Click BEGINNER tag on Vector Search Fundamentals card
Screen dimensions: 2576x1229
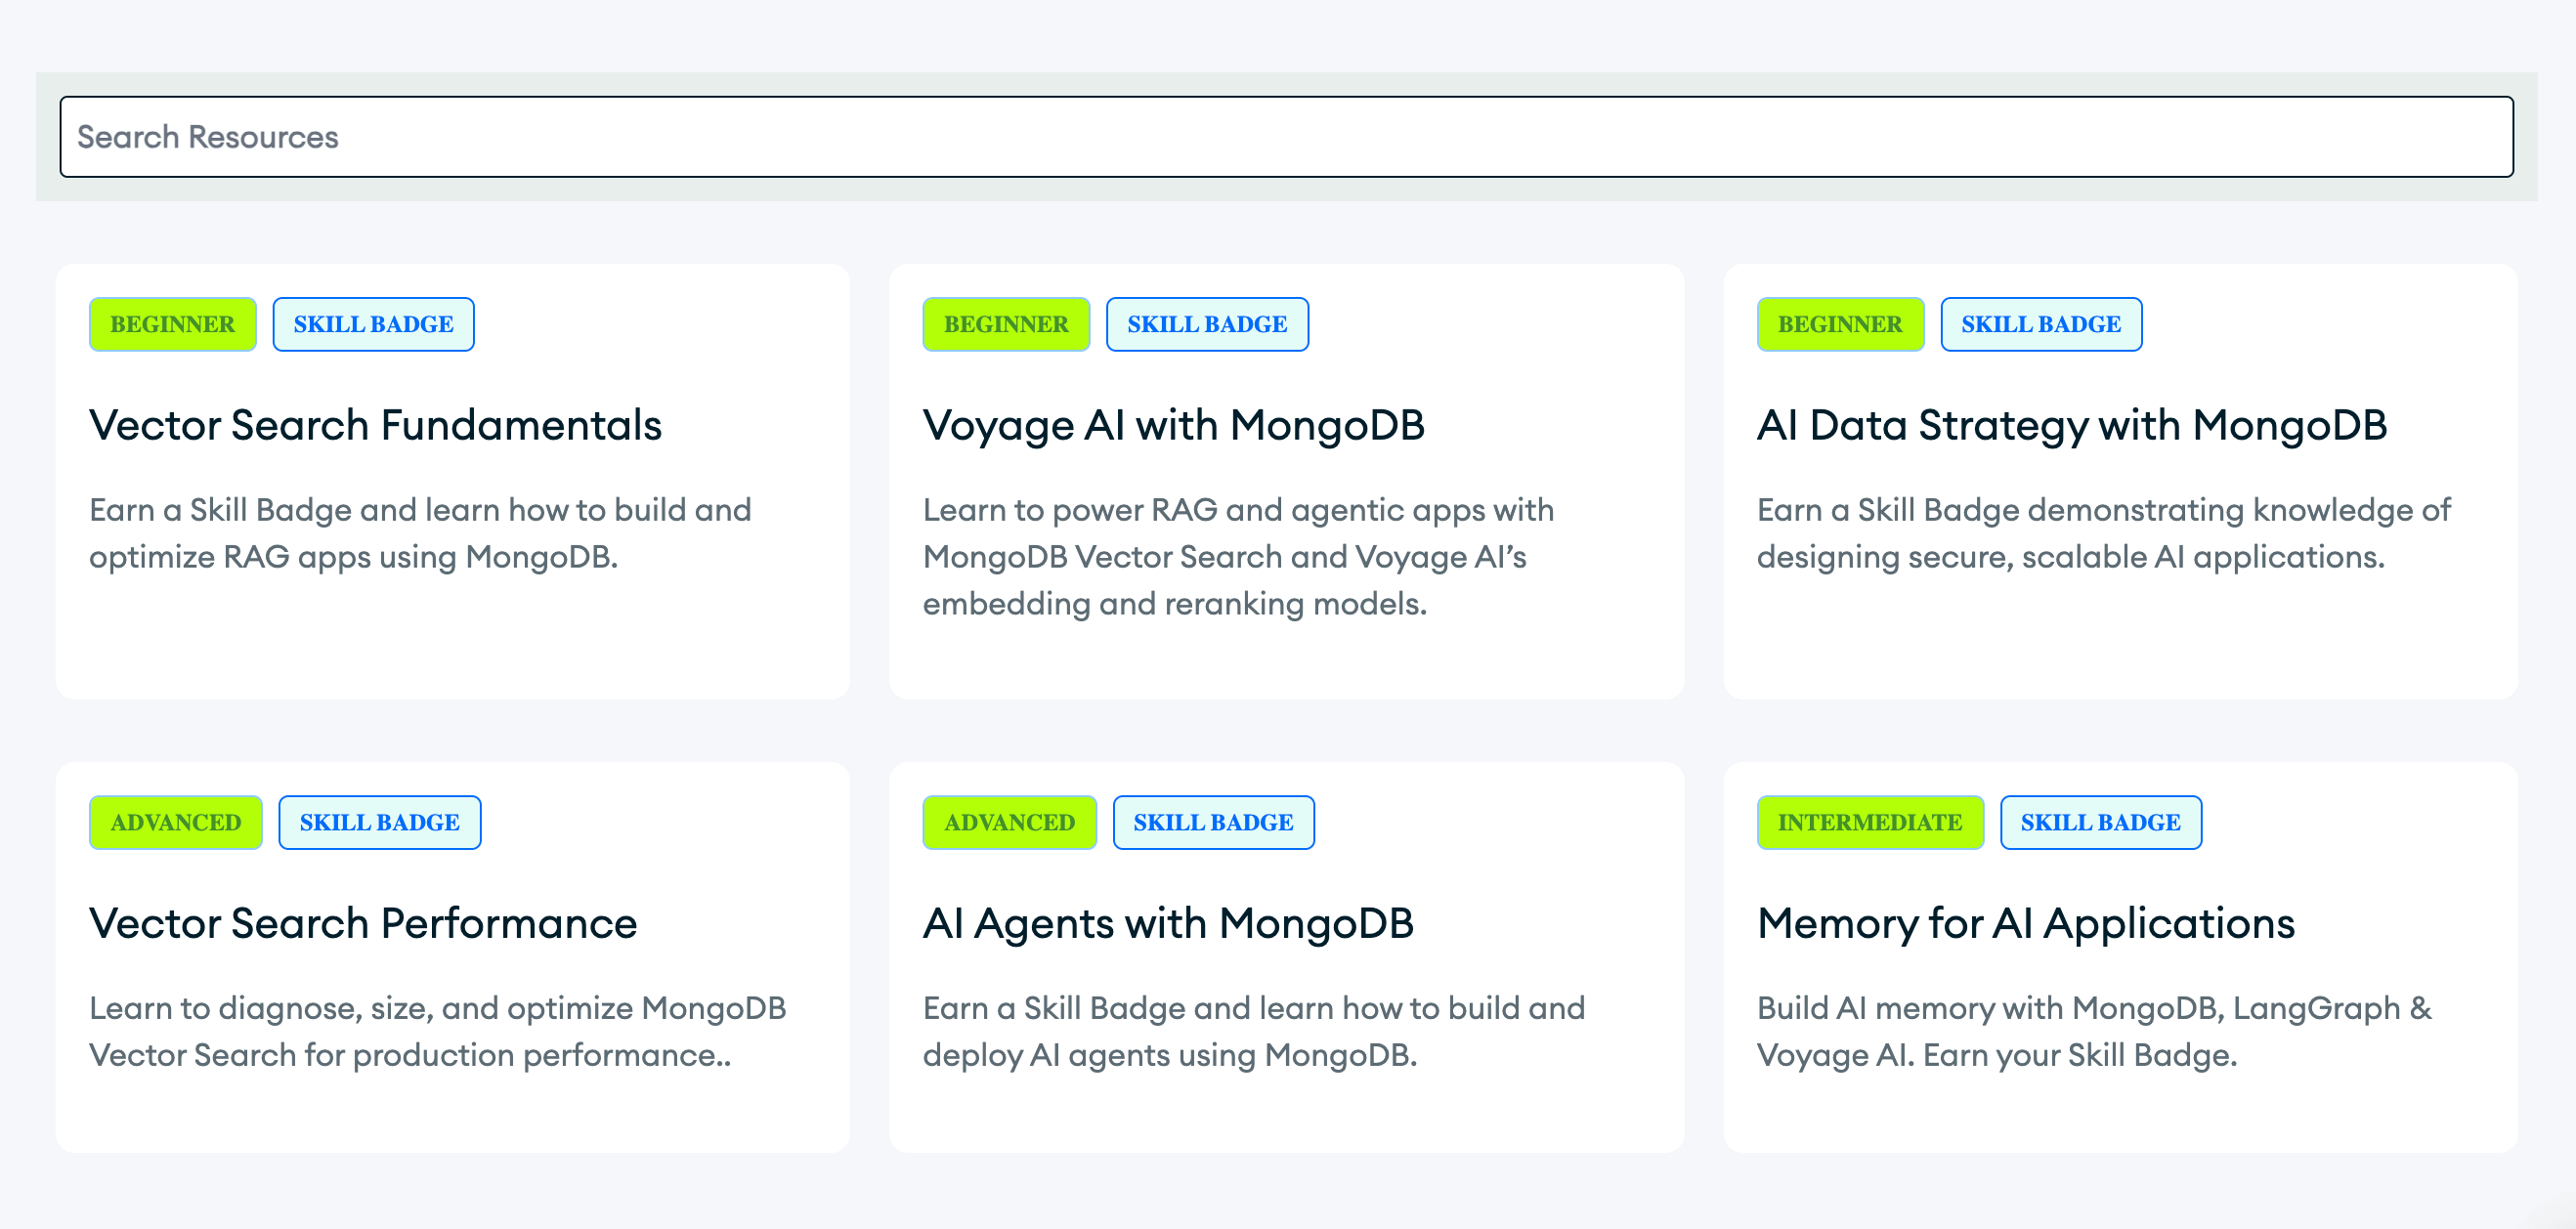coord(172,324)
